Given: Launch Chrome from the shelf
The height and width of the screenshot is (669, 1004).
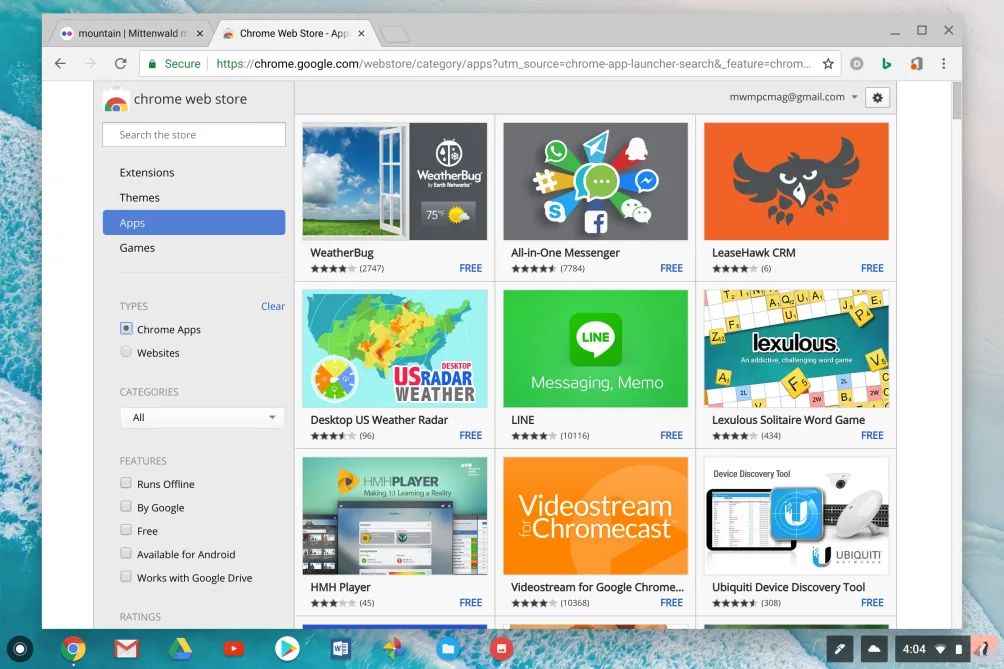Looking at the screenshot, I should coord(74,649).
